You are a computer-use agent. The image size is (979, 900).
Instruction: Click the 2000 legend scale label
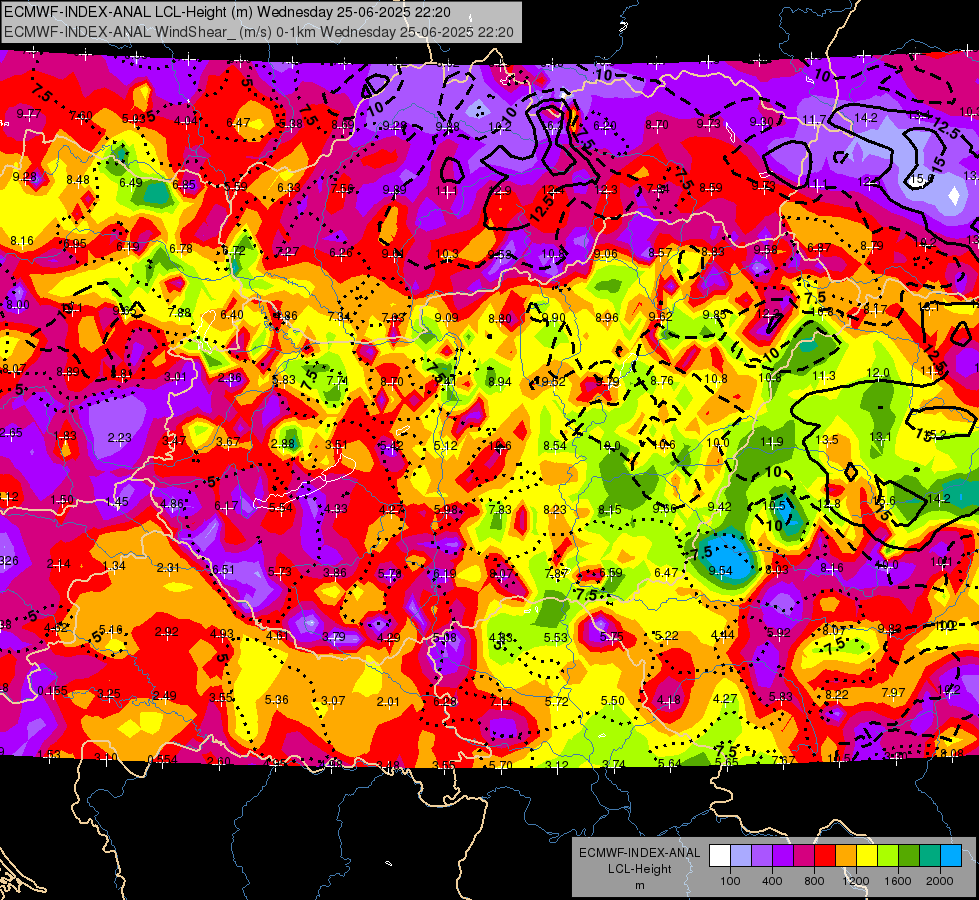[x=940, y=881]
